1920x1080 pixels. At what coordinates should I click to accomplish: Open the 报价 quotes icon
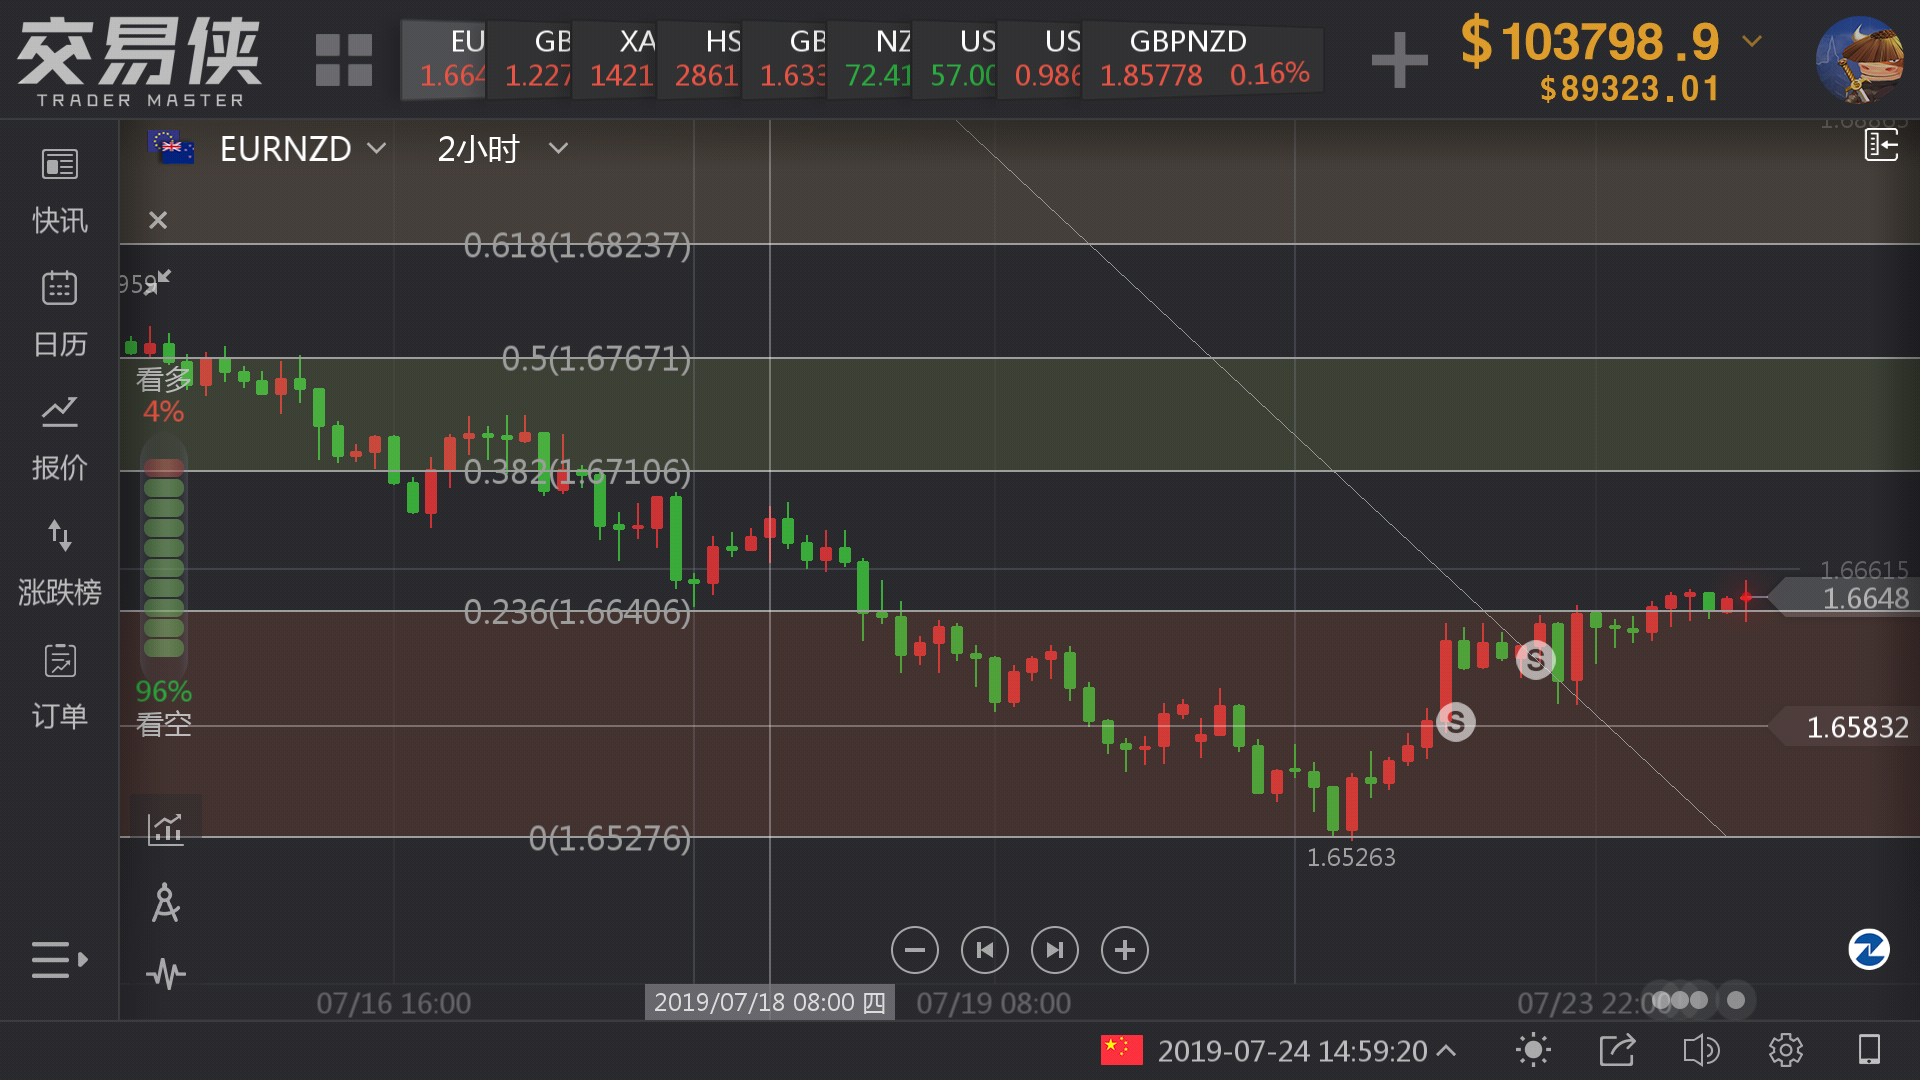(x=60, y=412)
